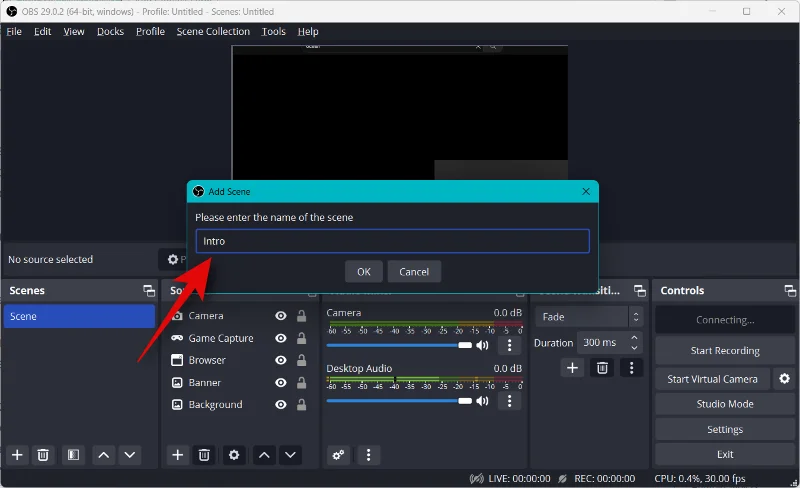
Task: Open transition properties three dots
Action: (x=632, y=368)
